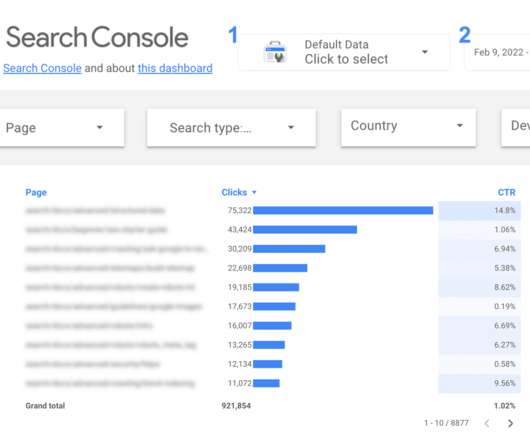Viewport: 530px width, 442px height.
Task: Click the 8.62% CTR cell
Action: (x=479, y=287)
